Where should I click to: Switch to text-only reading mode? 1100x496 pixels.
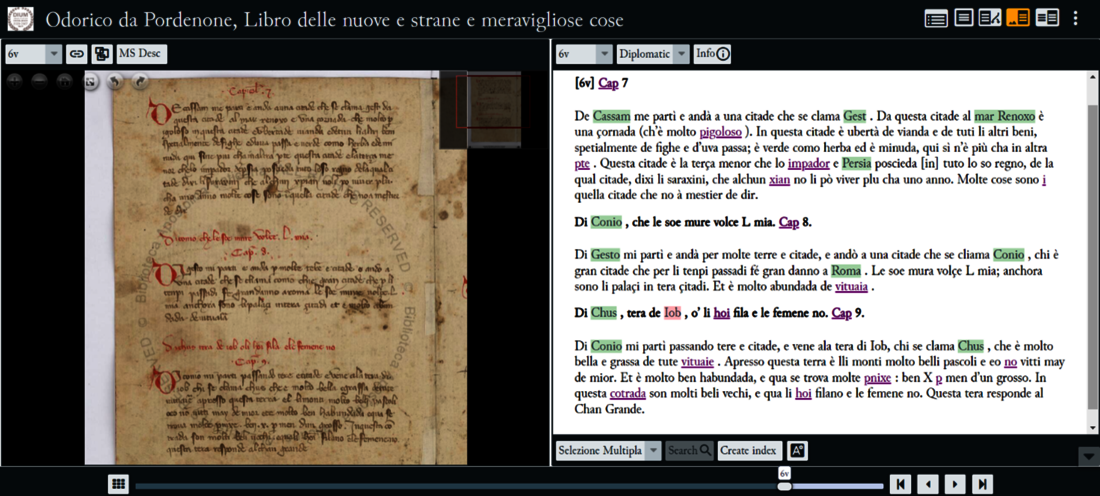(964, 18)
